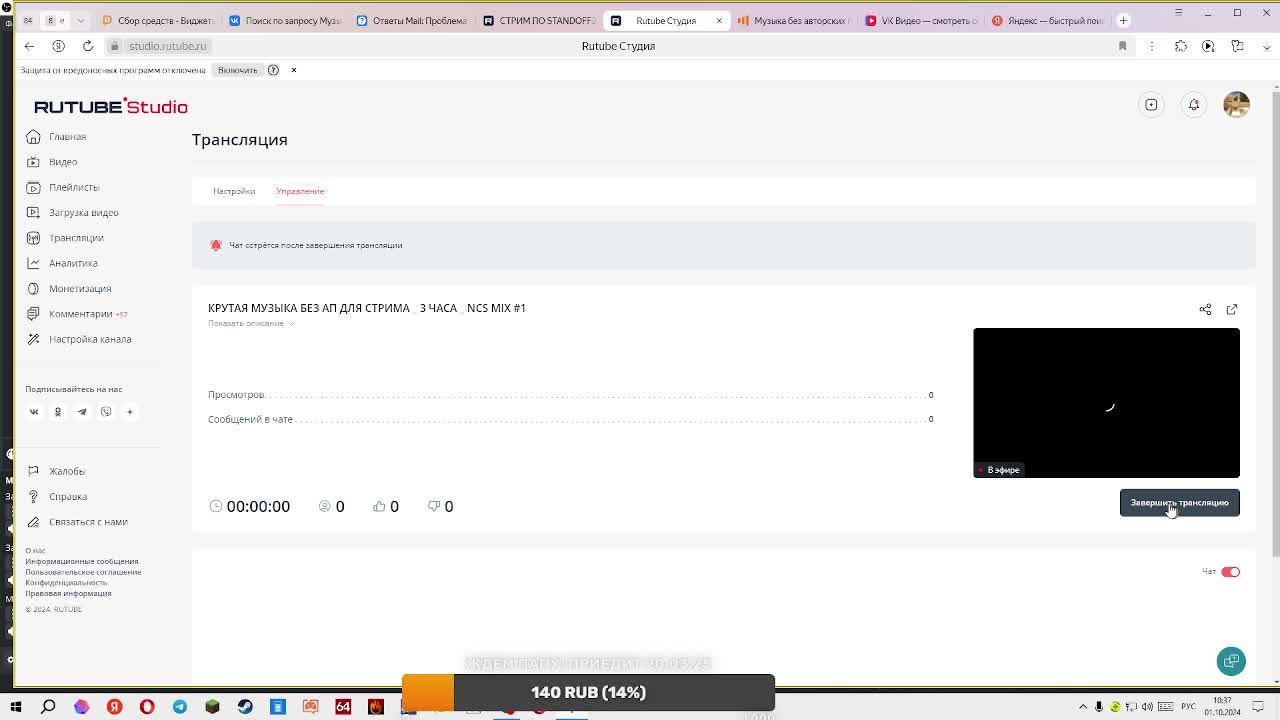The height and width of the screenshot is (720, 1280).
Task: Launch Opera from taskbar
Action: coord(147,707)
